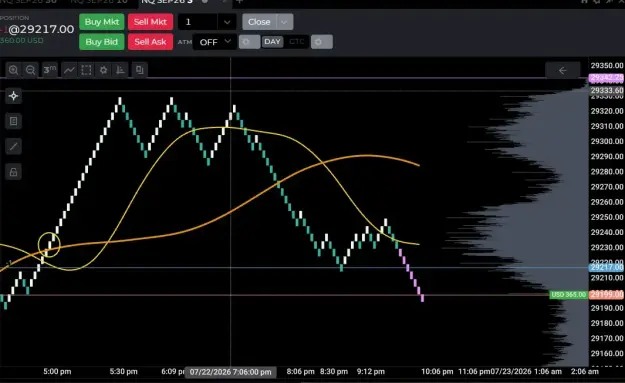
Task: Click the zoom in magnifier icon
Action: 13,70
